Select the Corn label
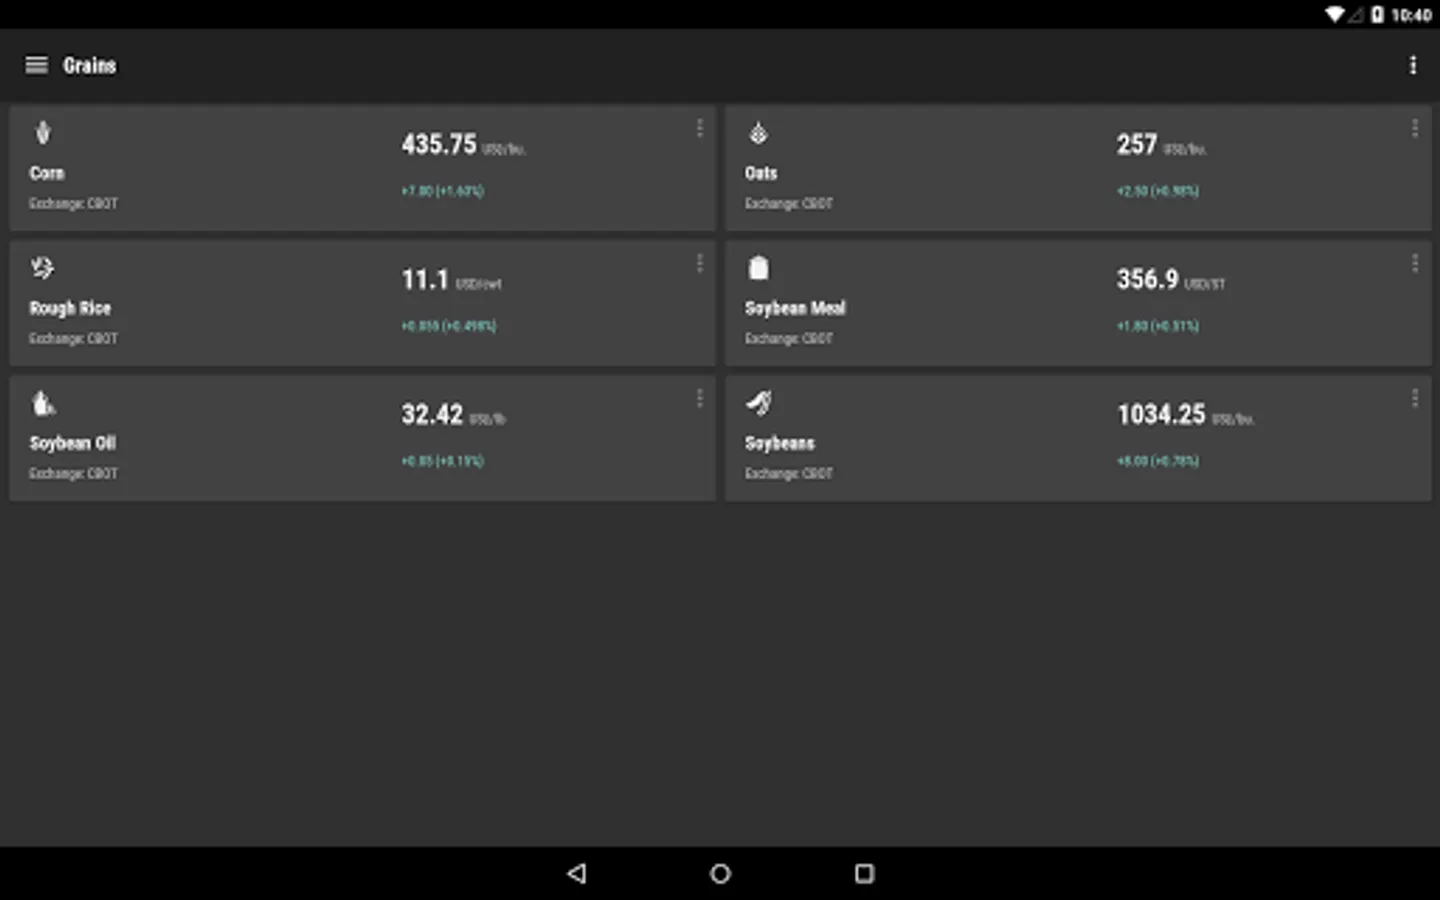 click(47, 173)
